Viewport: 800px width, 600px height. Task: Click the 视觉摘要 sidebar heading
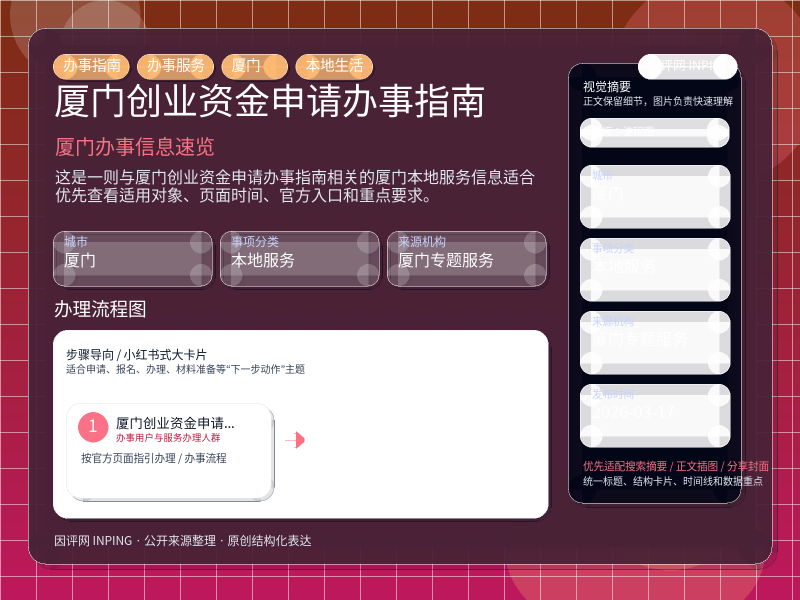pos(607,87)
